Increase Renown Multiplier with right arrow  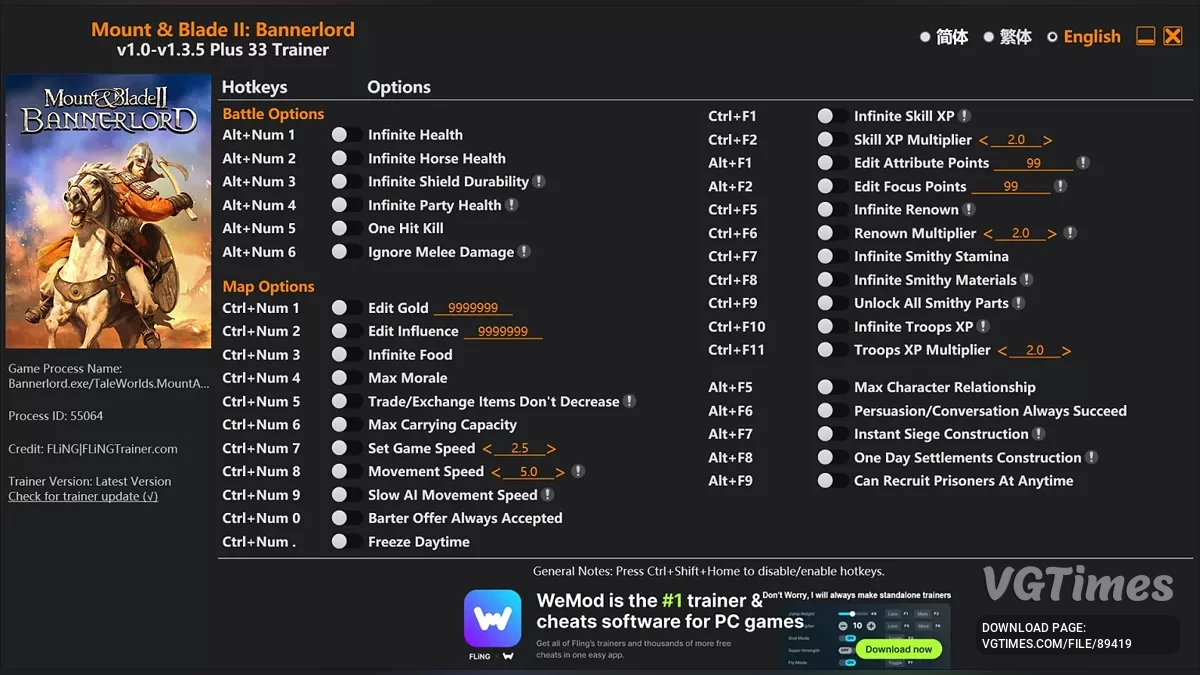[x=1051, y=234]
